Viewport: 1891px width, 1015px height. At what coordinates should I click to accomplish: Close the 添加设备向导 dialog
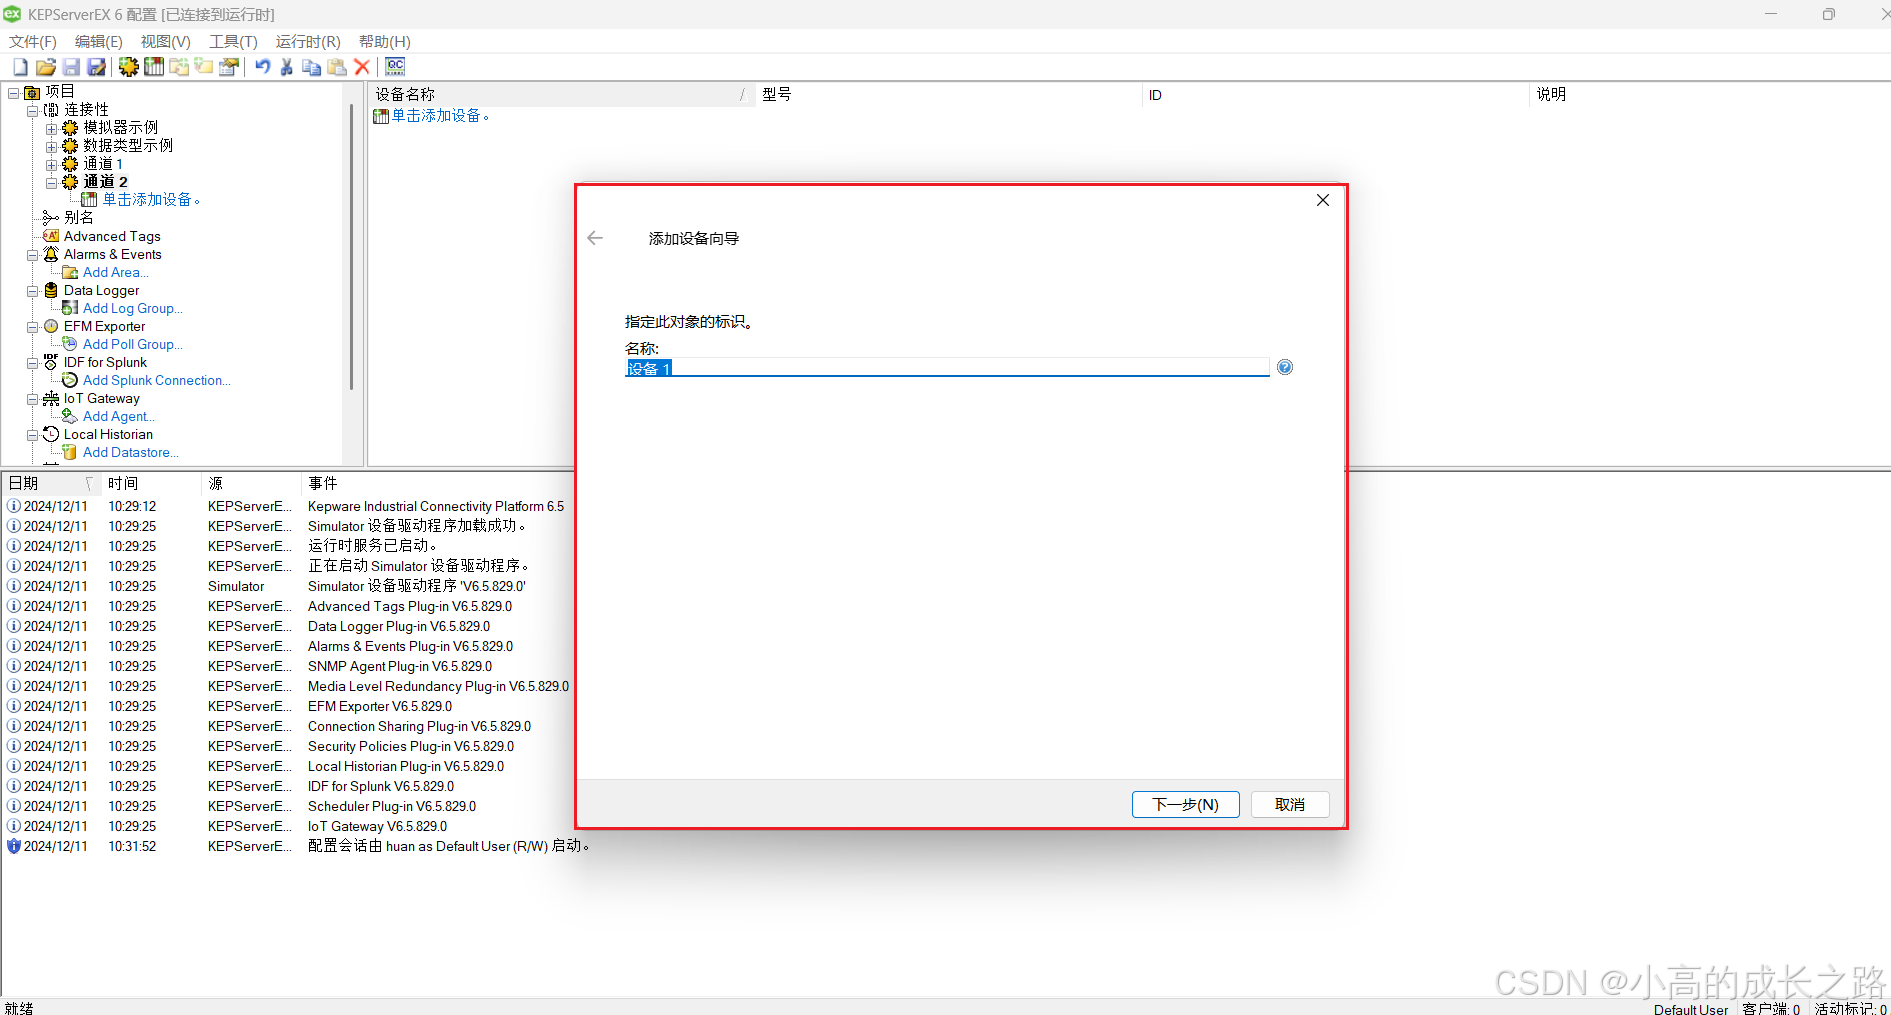[x=1323, y=200]
